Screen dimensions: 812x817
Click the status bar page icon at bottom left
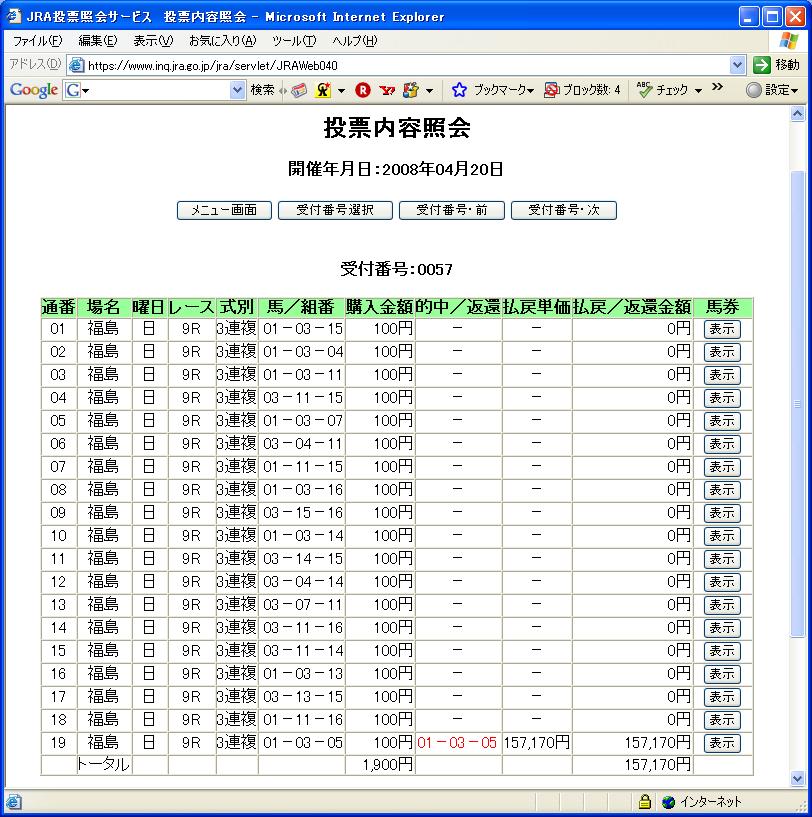(x=14, y=801)
